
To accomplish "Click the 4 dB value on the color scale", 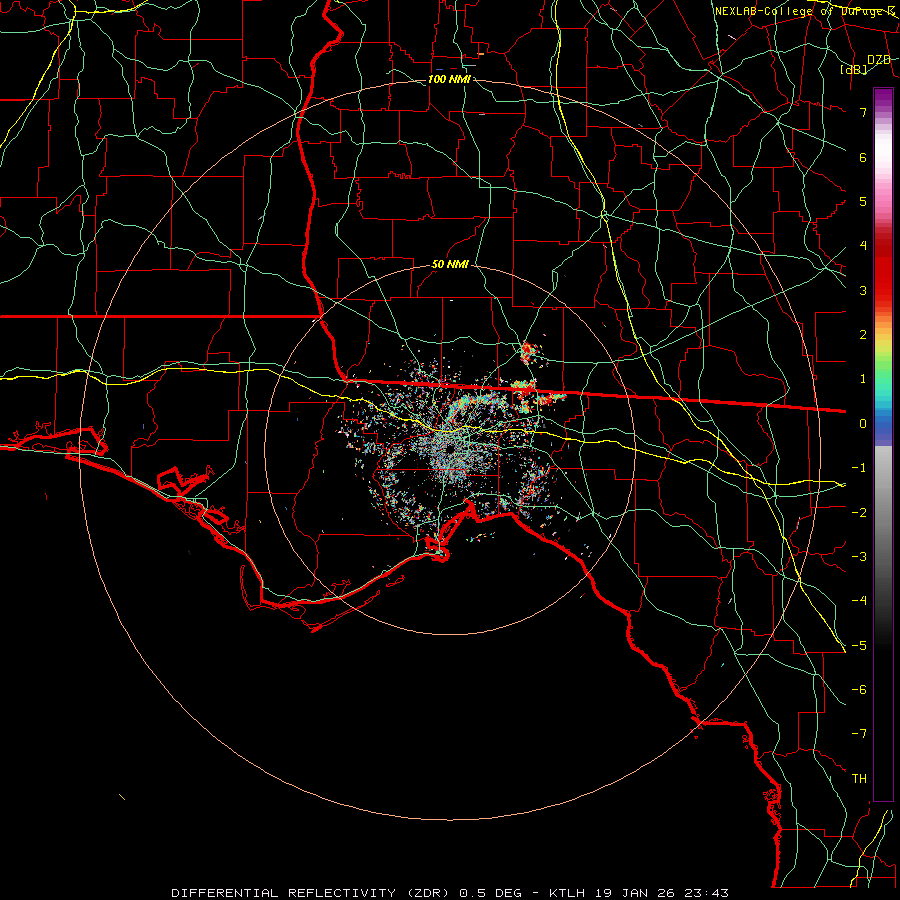I will (863, 246).
